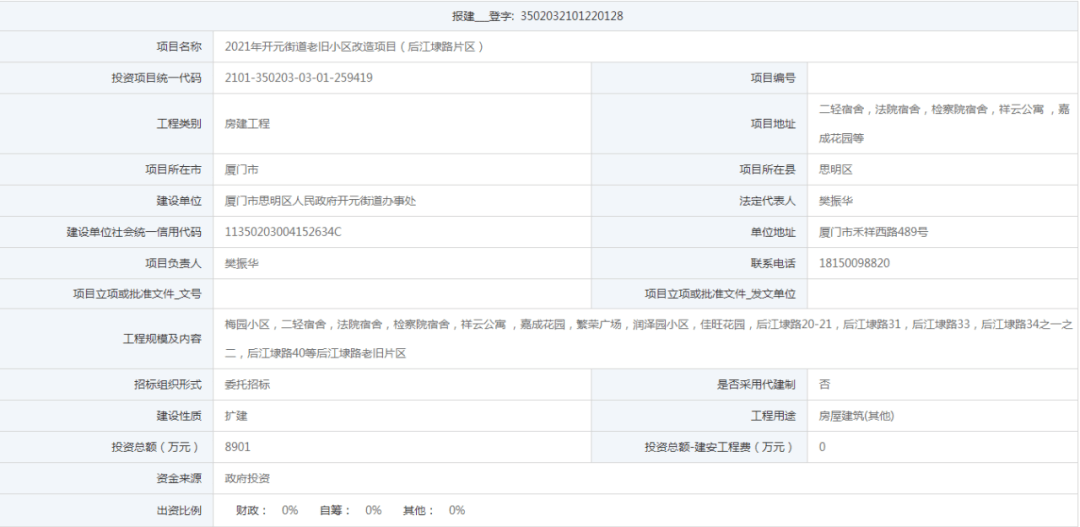The height and width of the screenshot is (527, 1080).
Task: Click the total investment value 8901
Action: (238, 447)
